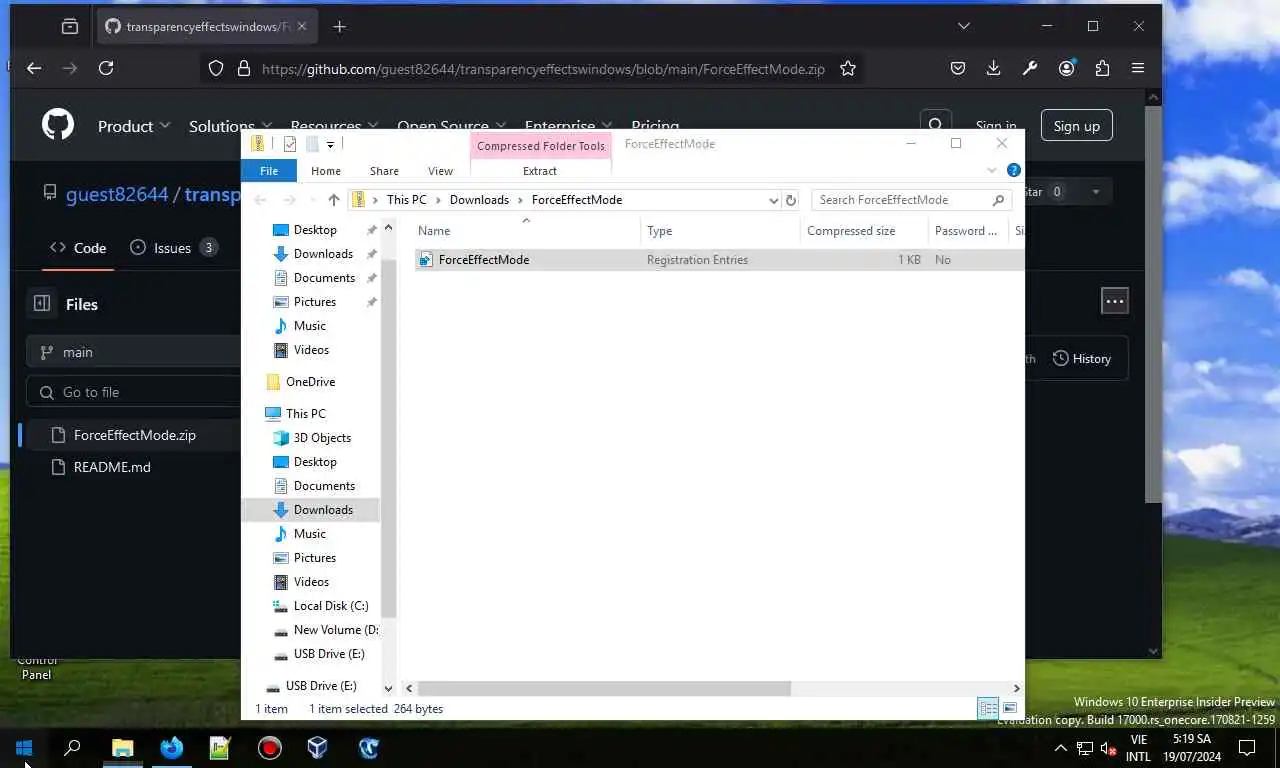Click the Search ForceEffectMode box
Screen dimensions: 1280x768
(x=910, y=200)
